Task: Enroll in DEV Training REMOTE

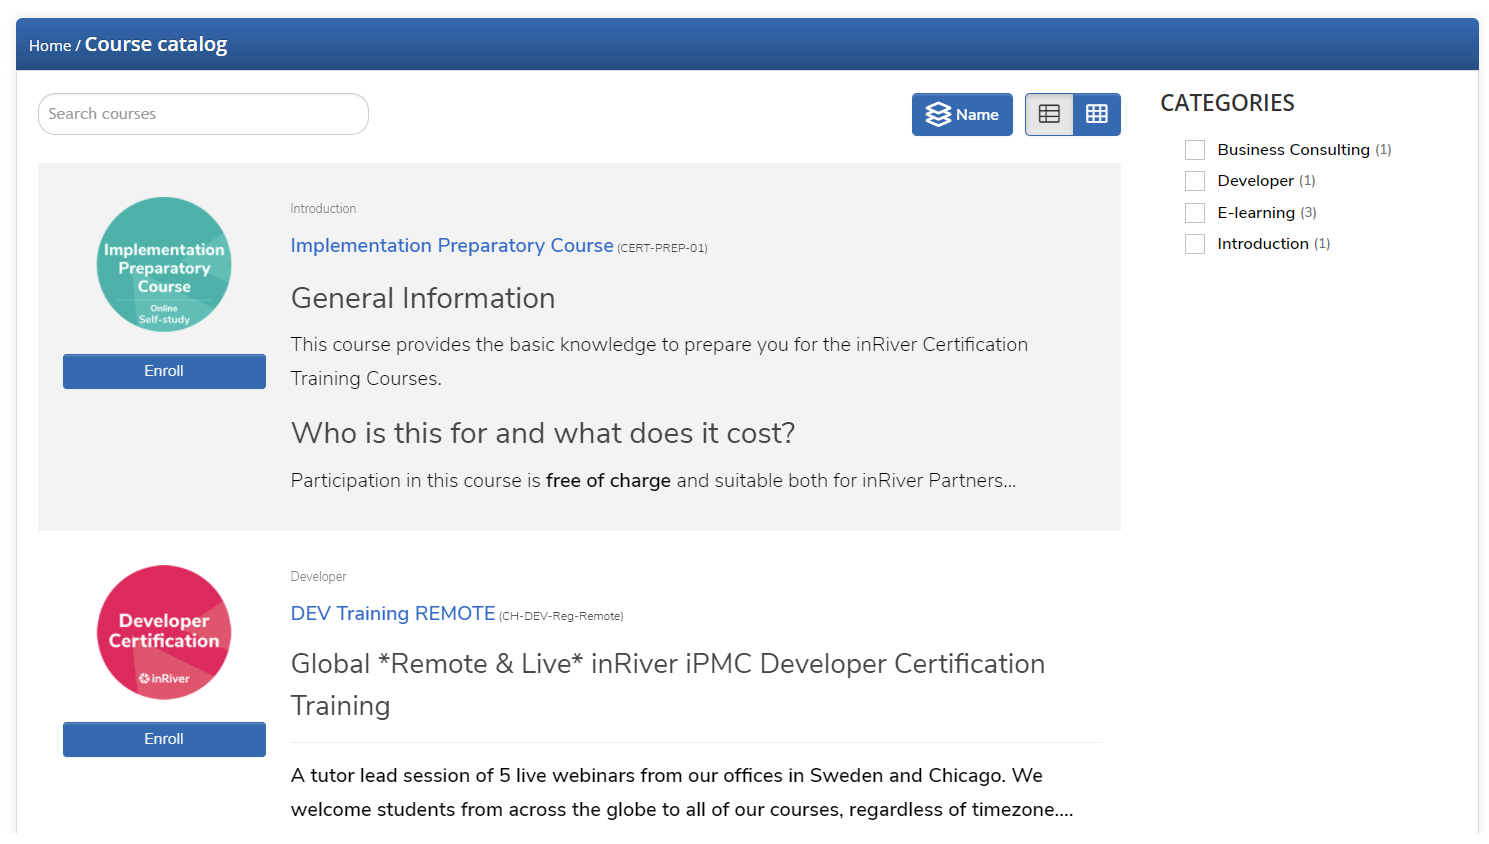Action: coord(164,739)
